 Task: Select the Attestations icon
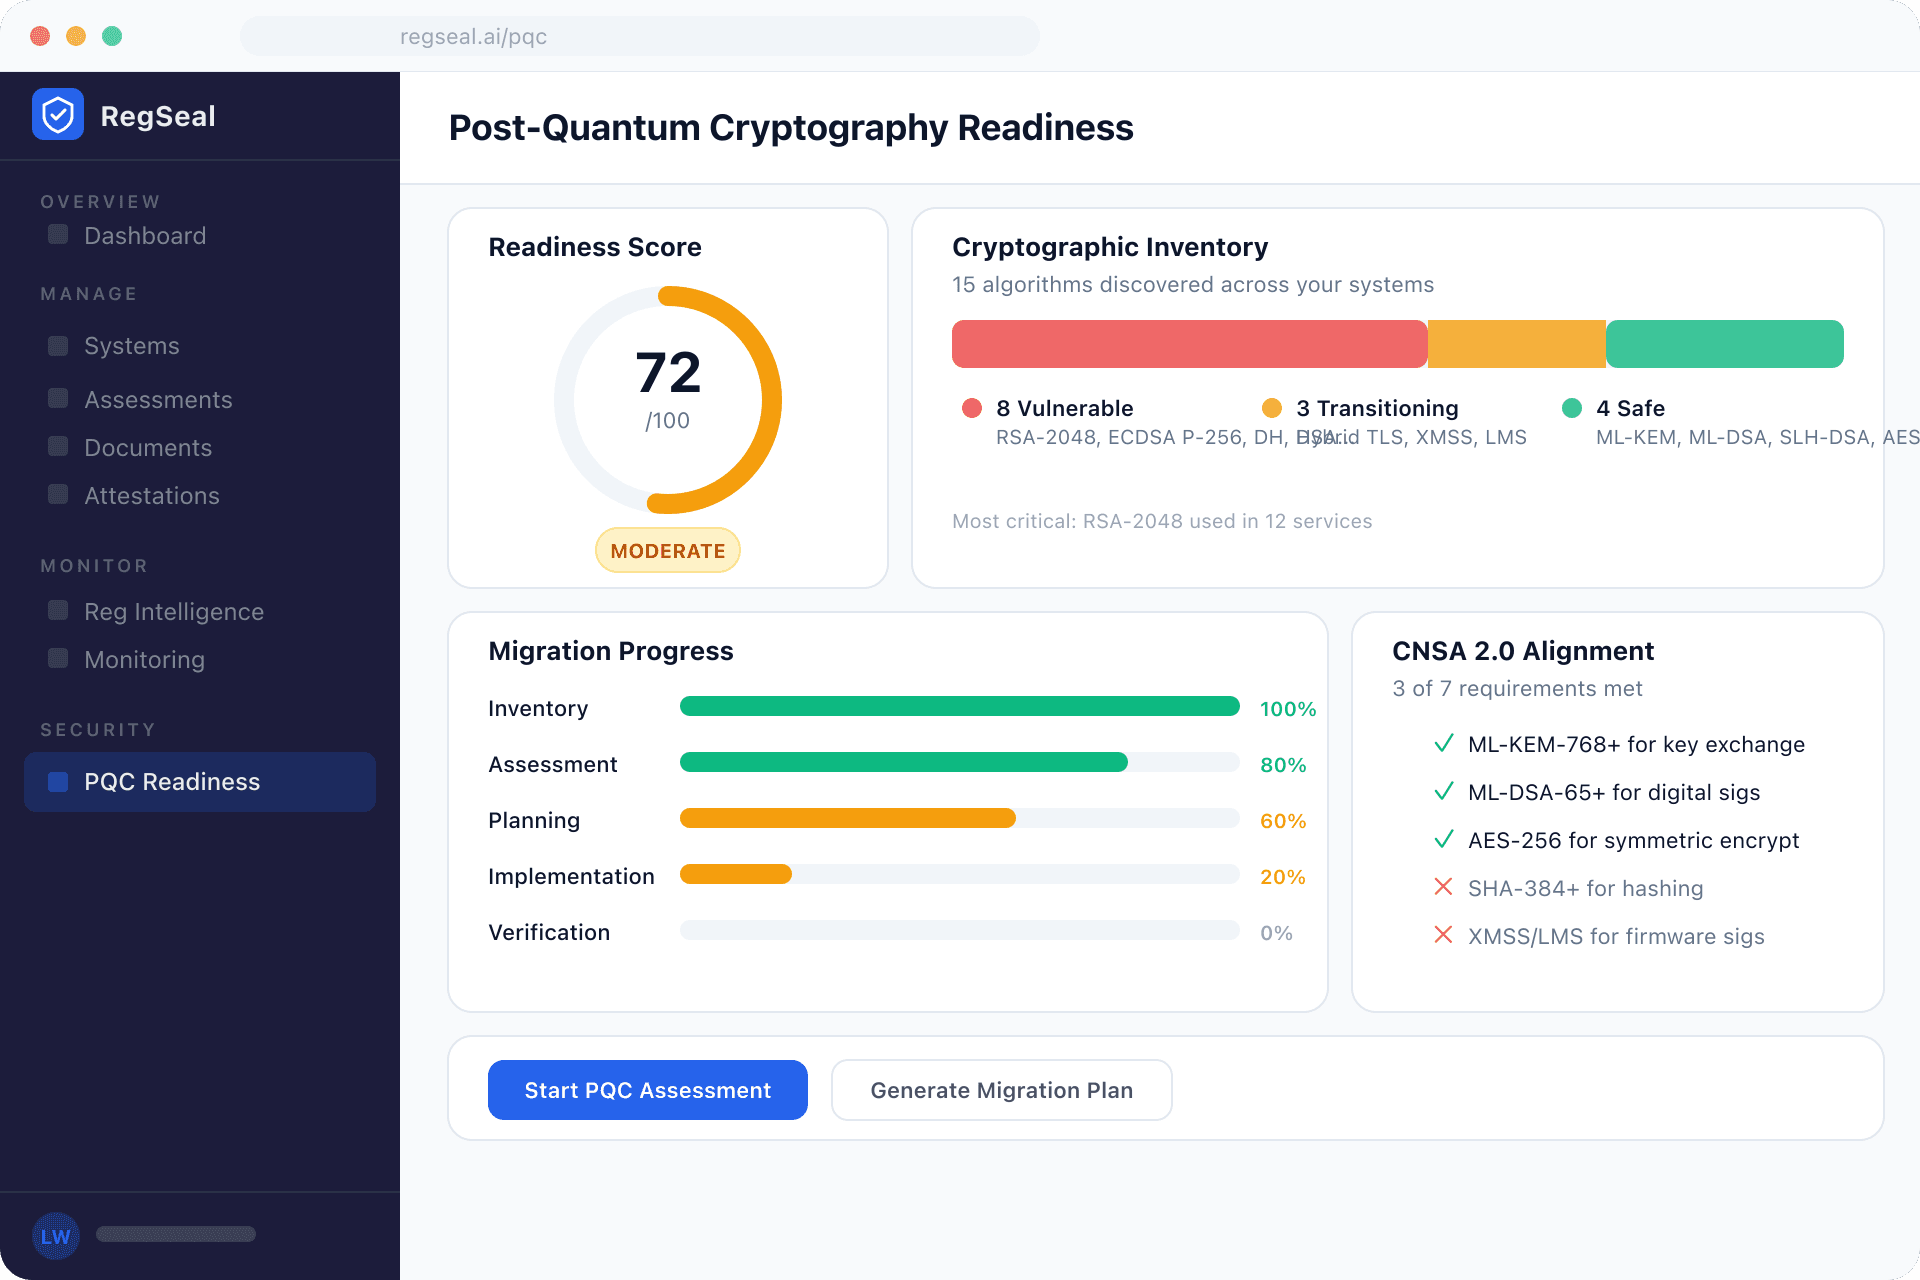(57, 494)
